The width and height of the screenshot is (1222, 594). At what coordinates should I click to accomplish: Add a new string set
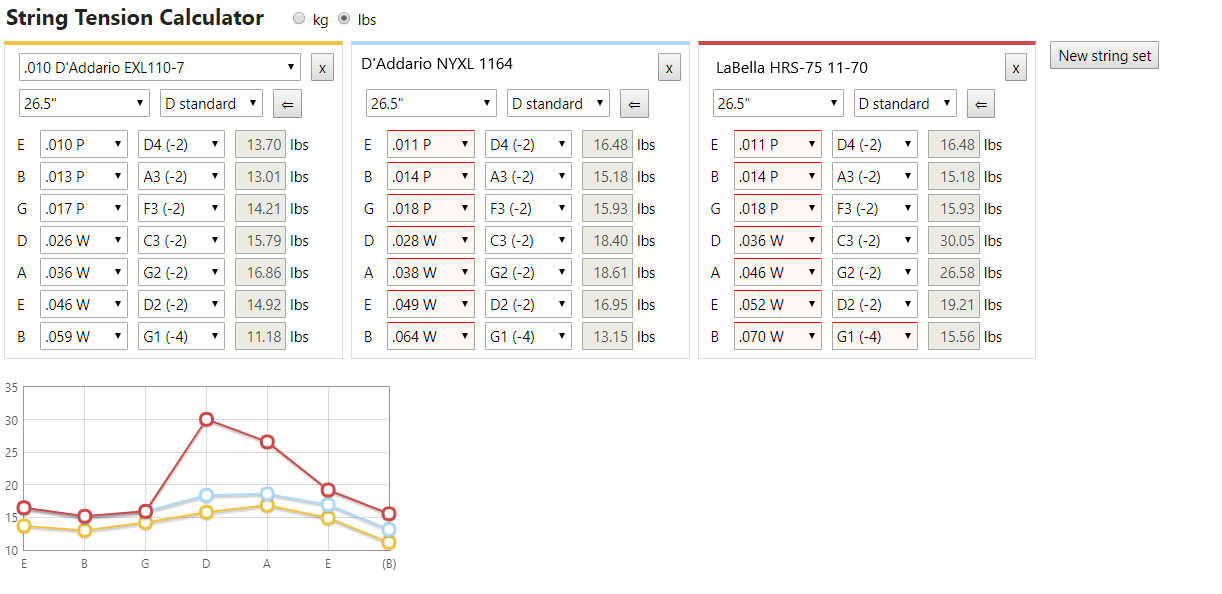pos(1104,56)
